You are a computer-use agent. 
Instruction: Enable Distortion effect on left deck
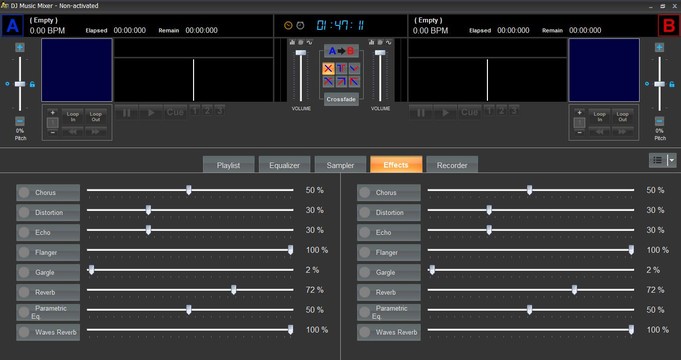pos(48,212)
